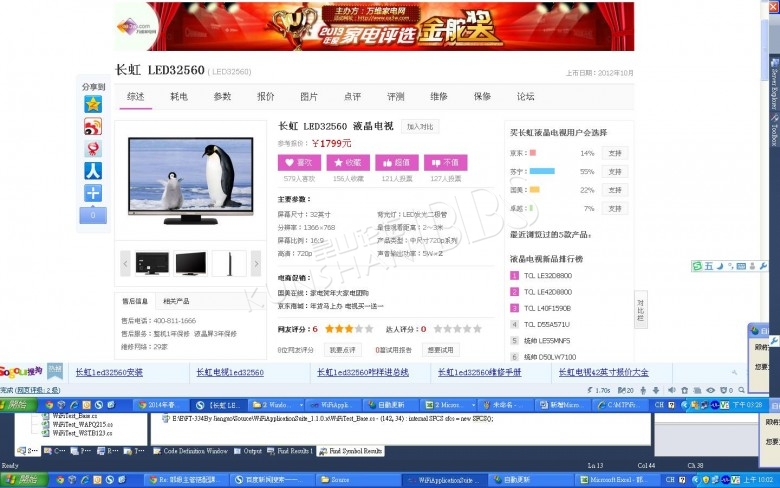
Task: Share via the Renren 人 icon
Action: (93, 171)
